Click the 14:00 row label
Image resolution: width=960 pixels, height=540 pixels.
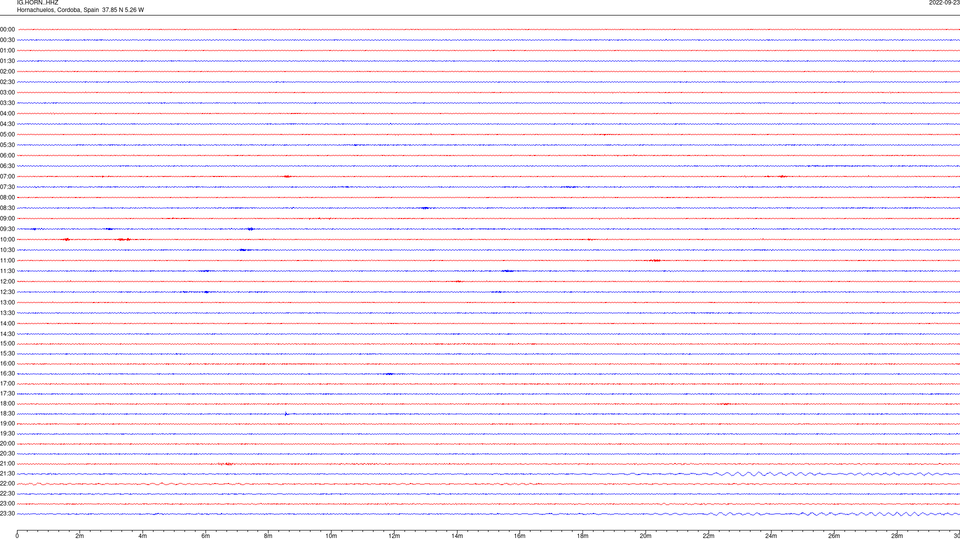7,323
